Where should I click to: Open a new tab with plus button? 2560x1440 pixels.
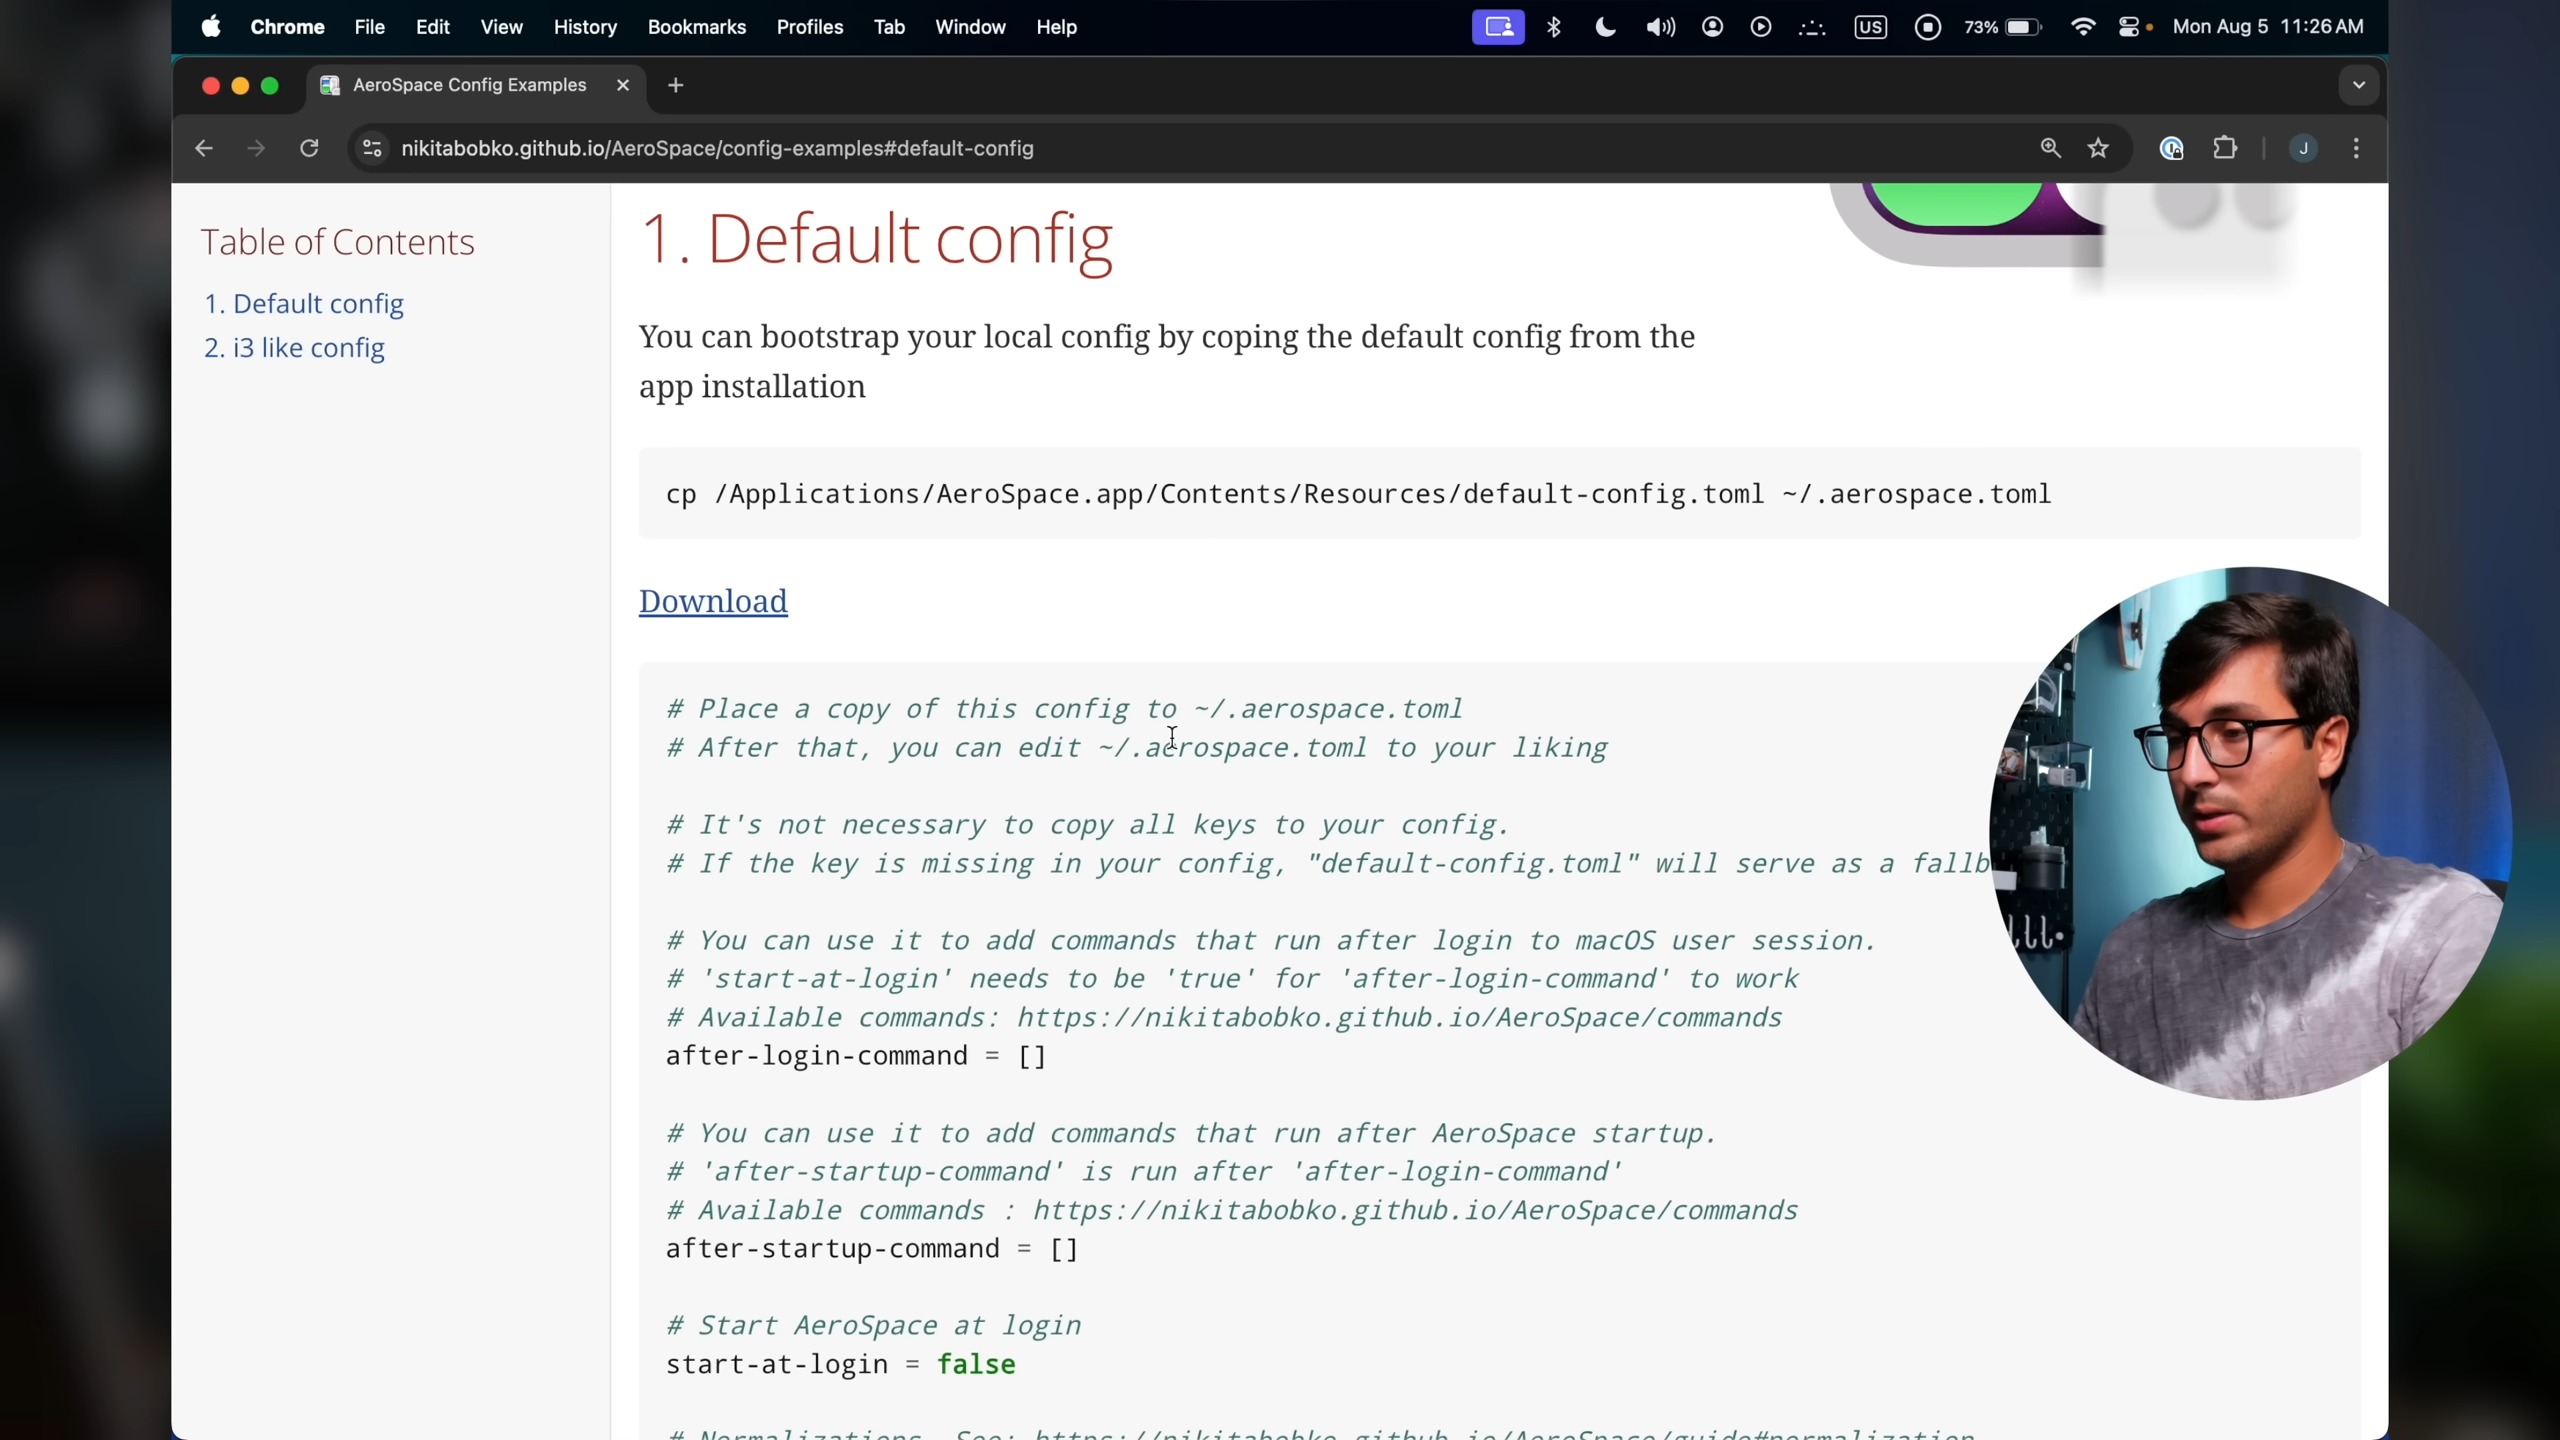tap(676, 85)
